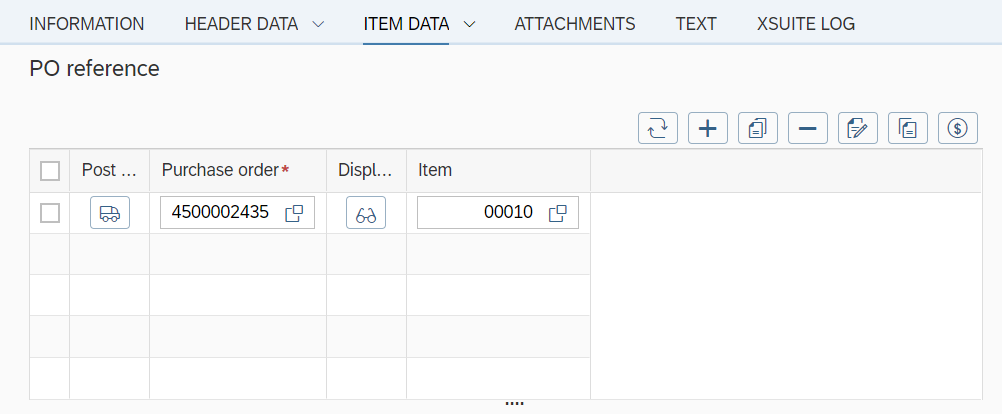Go to the XSUITE LOG tab
The image size is (1002, 414).
806,24
